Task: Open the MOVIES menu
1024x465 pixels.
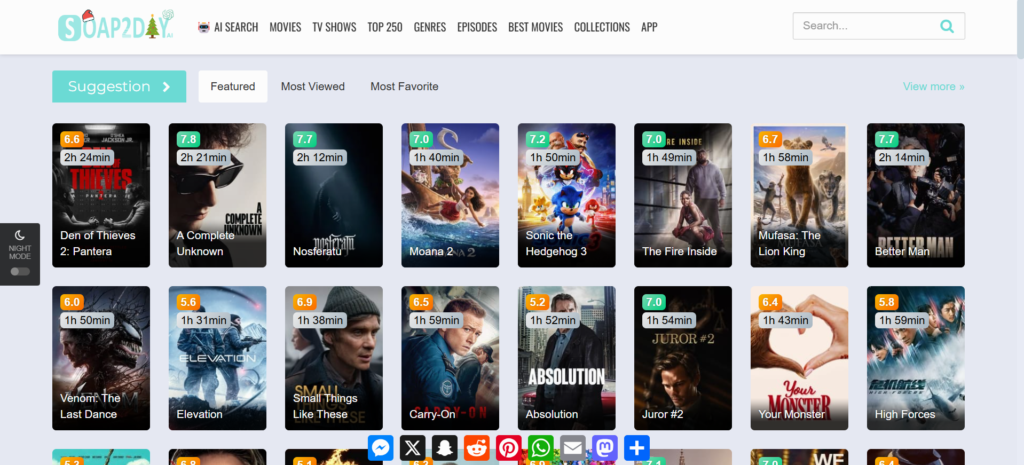Action: 285,27
